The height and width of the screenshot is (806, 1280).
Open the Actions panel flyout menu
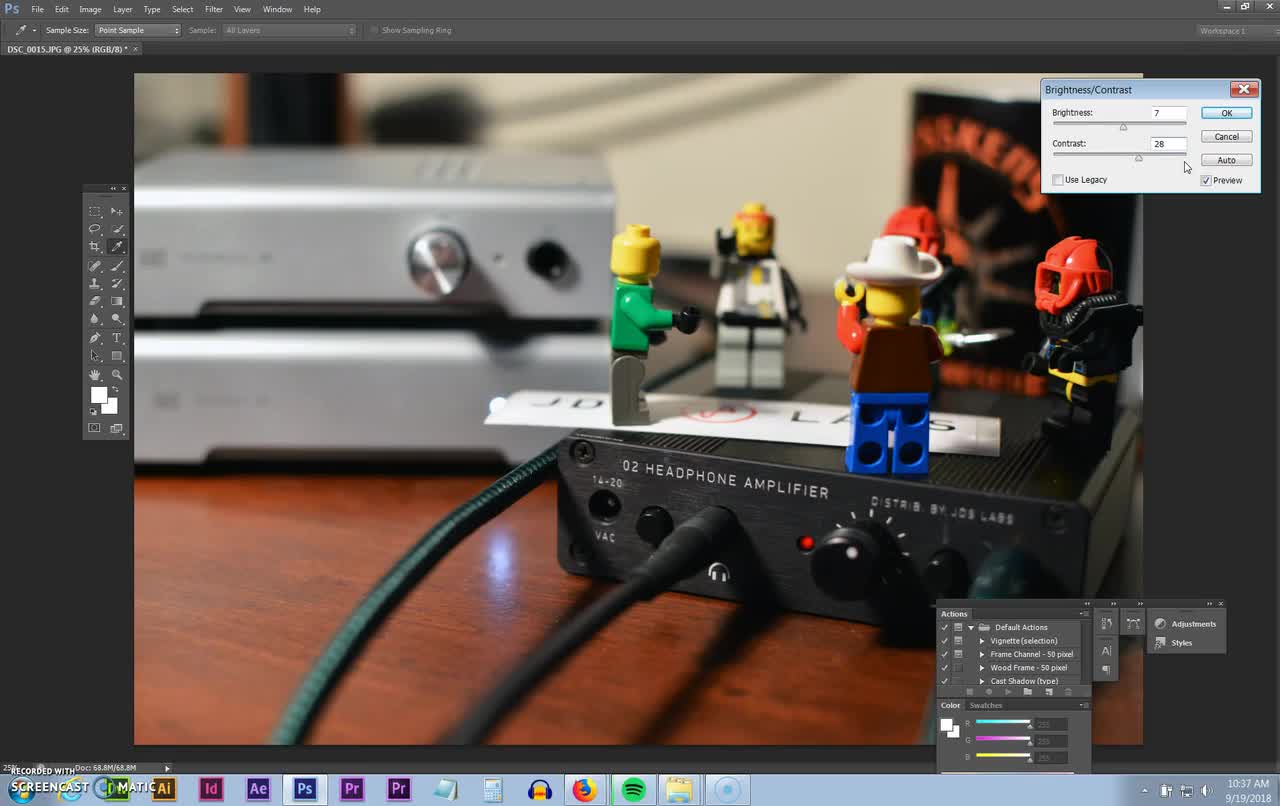pos(1085,613)
